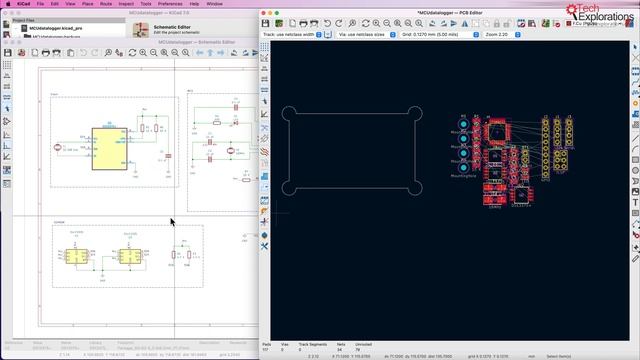640x360 pixels.
Task: Open Plot dialog in PCB Editor toolbar
Action: [x=314, y=24]
